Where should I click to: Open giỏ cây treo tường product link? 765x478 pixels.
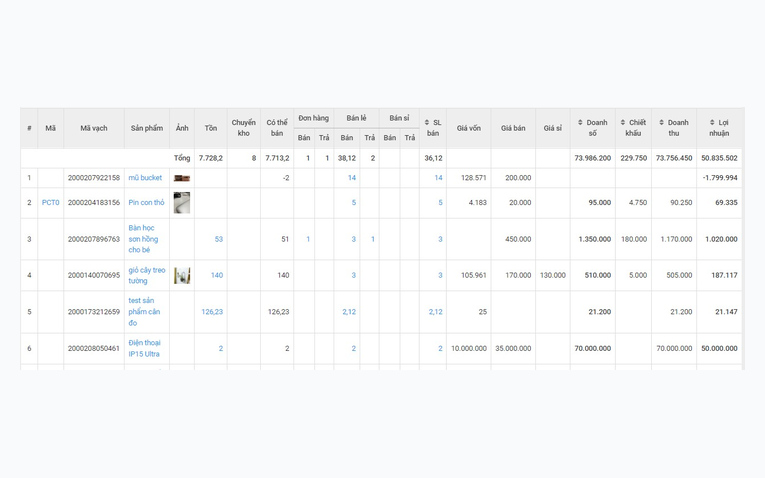click(147, 275)
